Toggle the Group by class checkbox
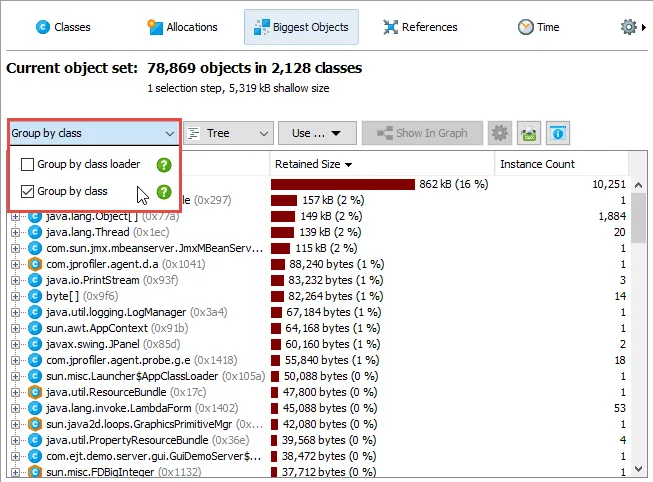 point(27,191)
